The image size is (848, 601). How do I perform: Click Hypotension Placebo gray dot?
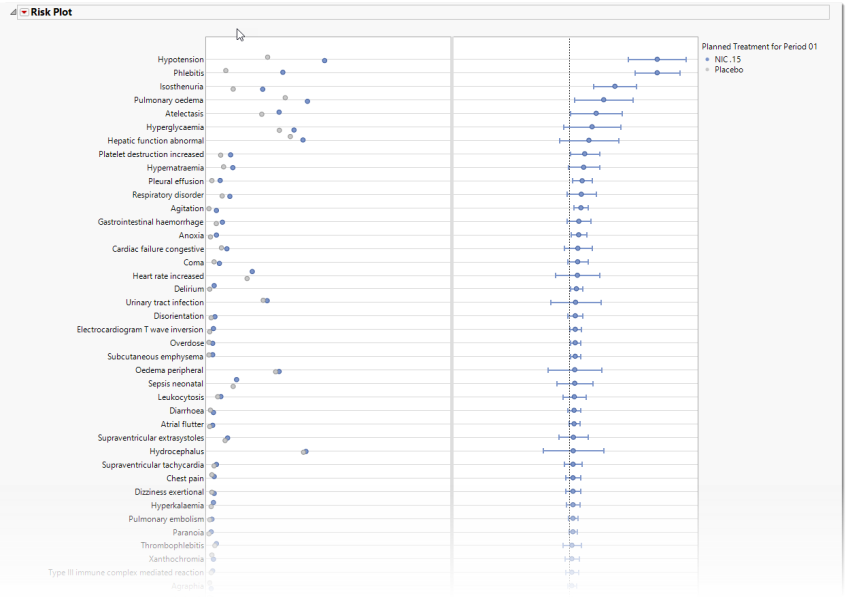[x=268, y=57]
